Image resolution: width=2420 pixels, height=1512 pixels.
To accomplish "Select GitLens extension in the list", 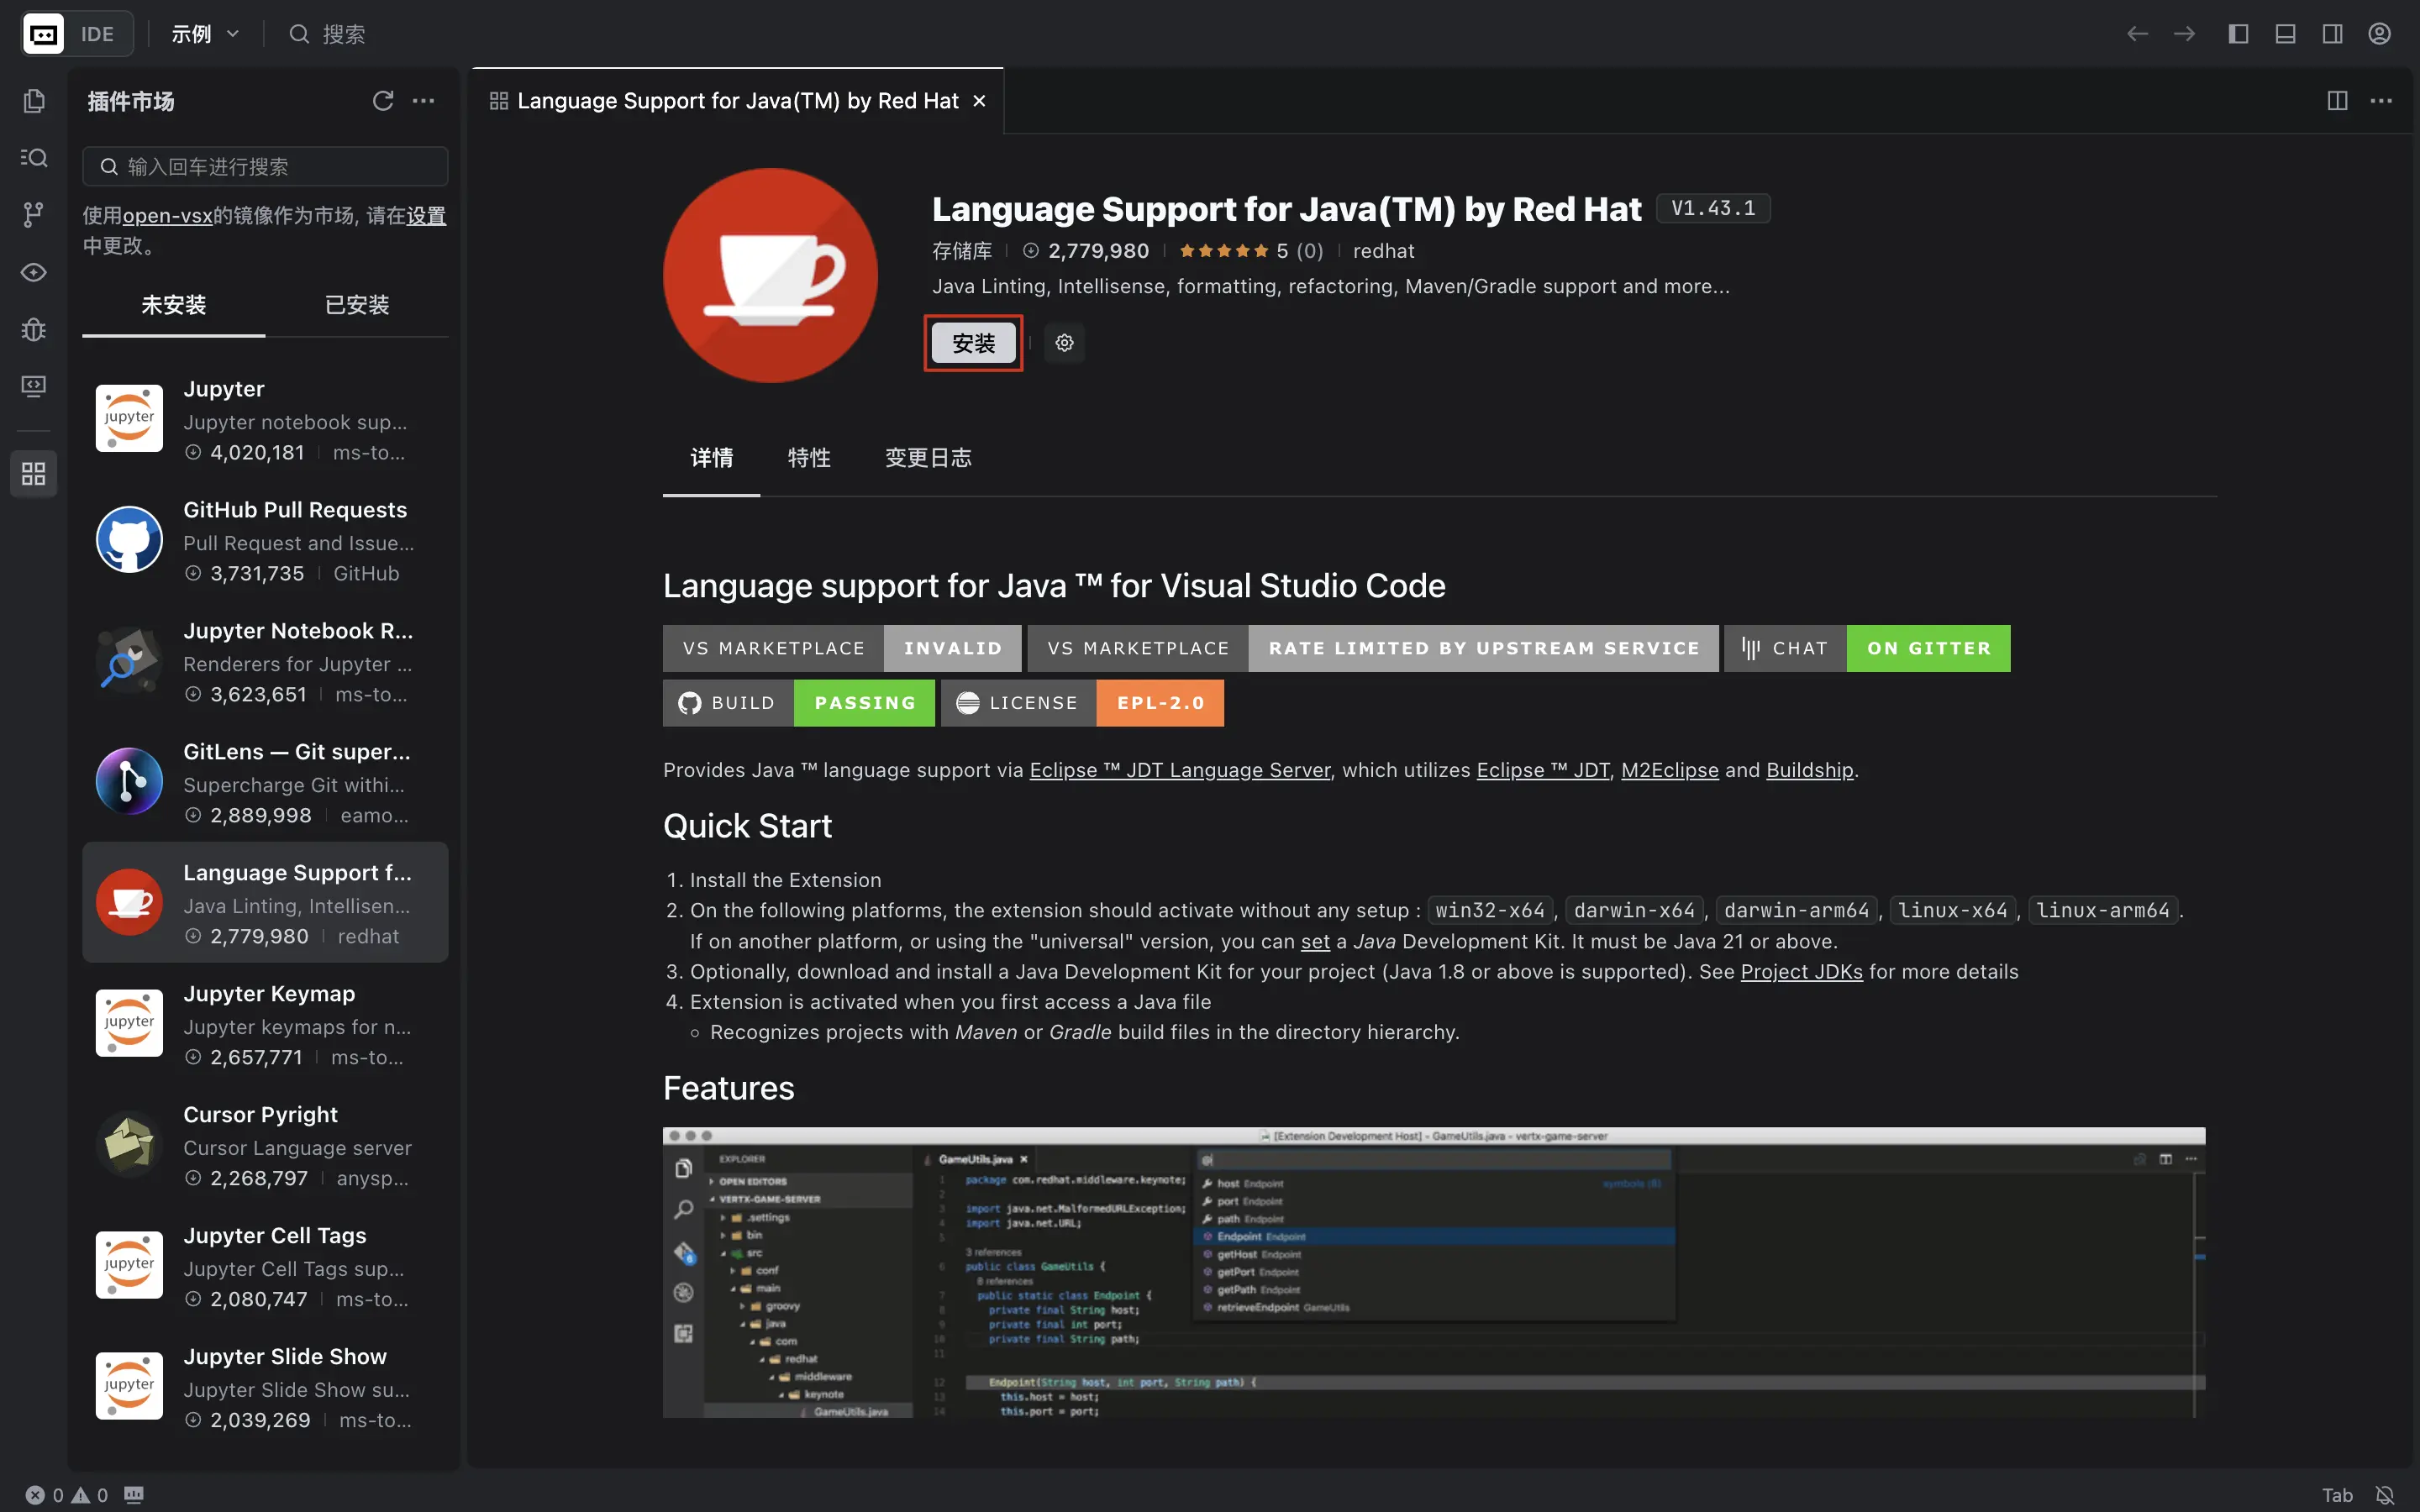I will pyautogui.click(x=265, y=782).
